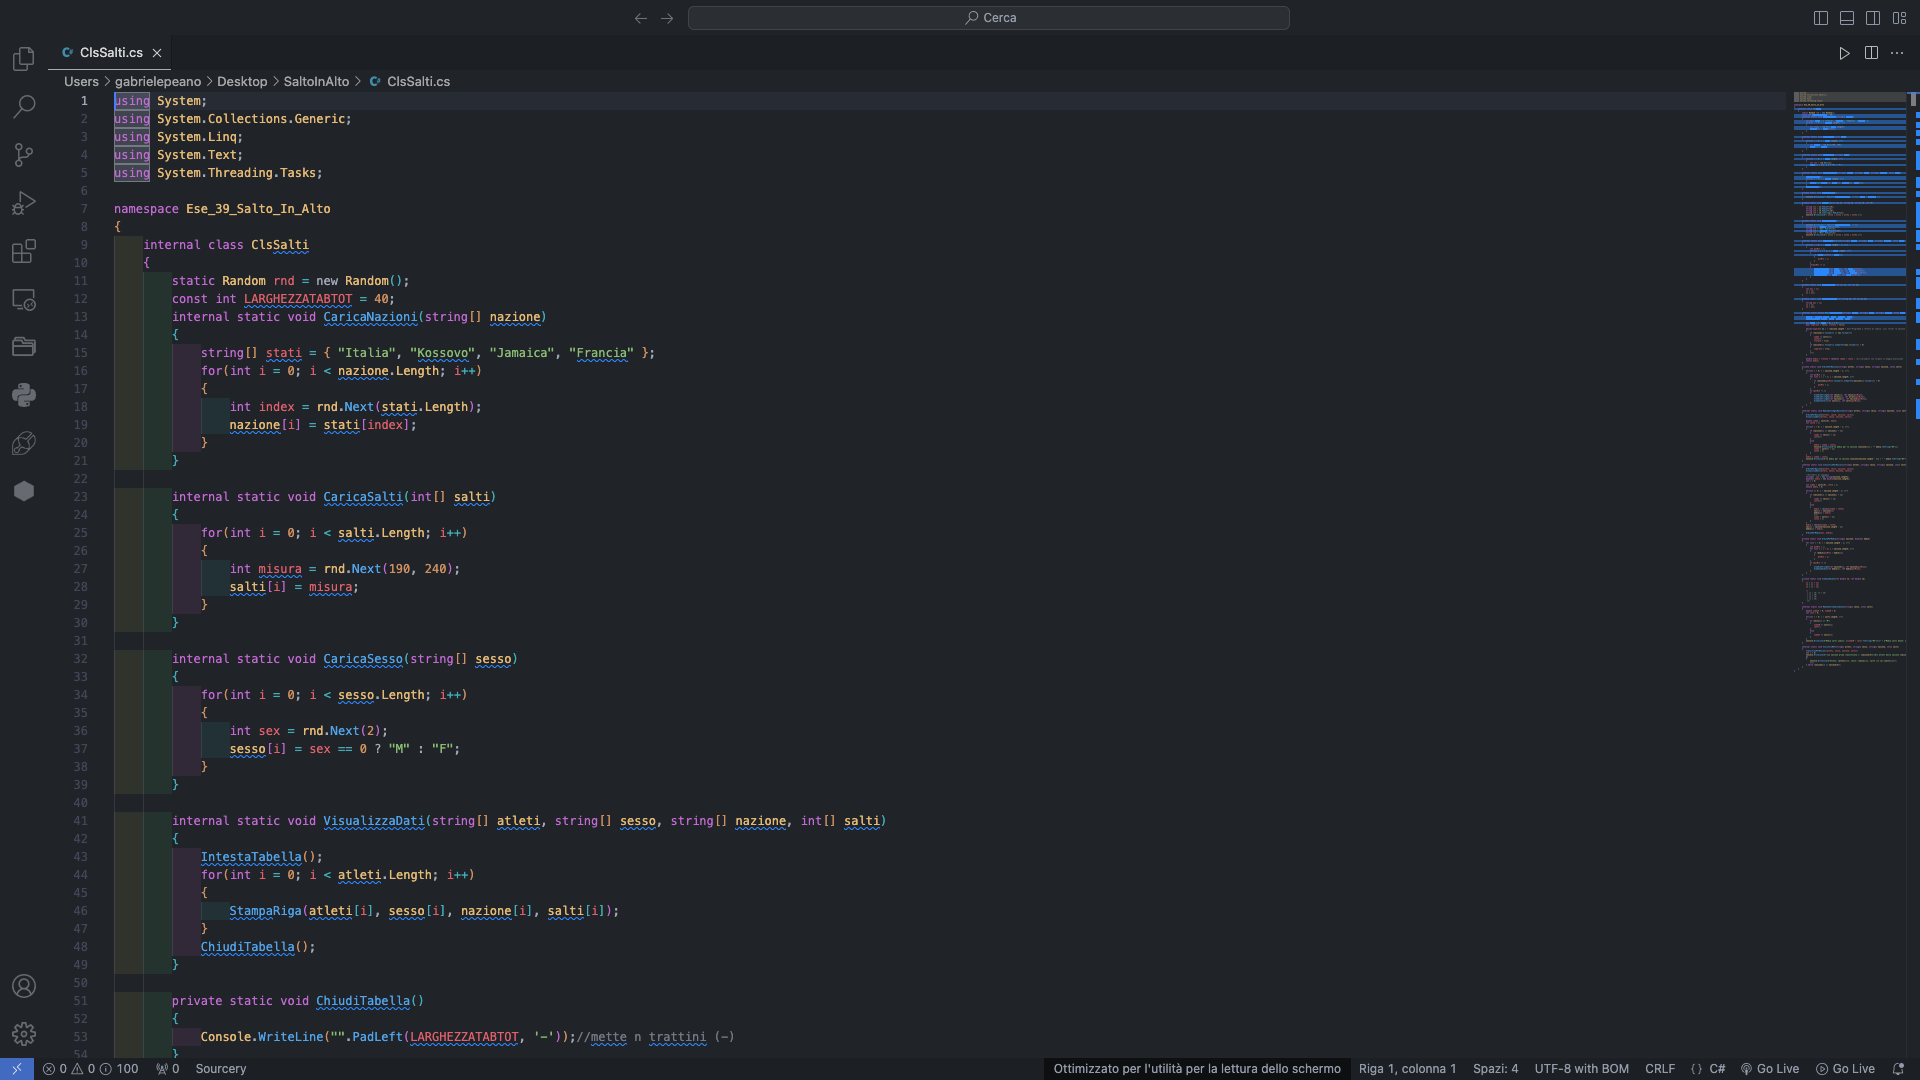1920x1080 pixels.
Task: Open the Run and Debug view
Action: point(24,203)
